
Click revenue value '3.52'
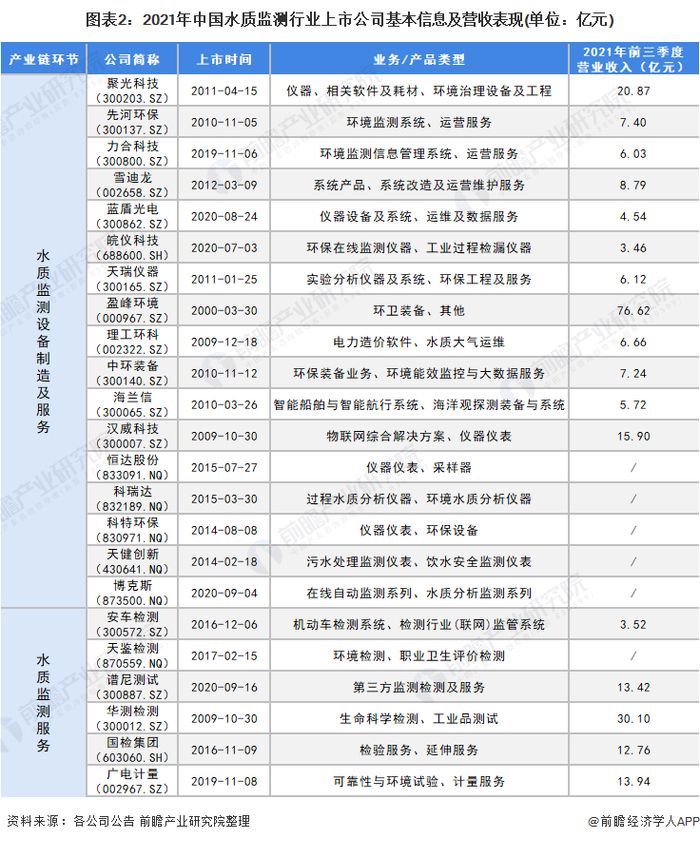pyautogui.click(x=633, y=625)
